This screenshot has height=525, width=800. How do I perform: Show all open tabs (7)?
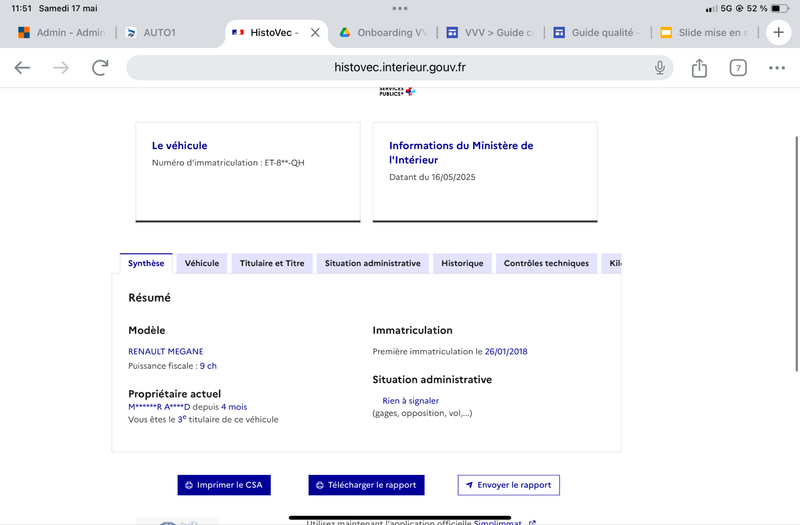pyautogui.click(x=738, y=68)
